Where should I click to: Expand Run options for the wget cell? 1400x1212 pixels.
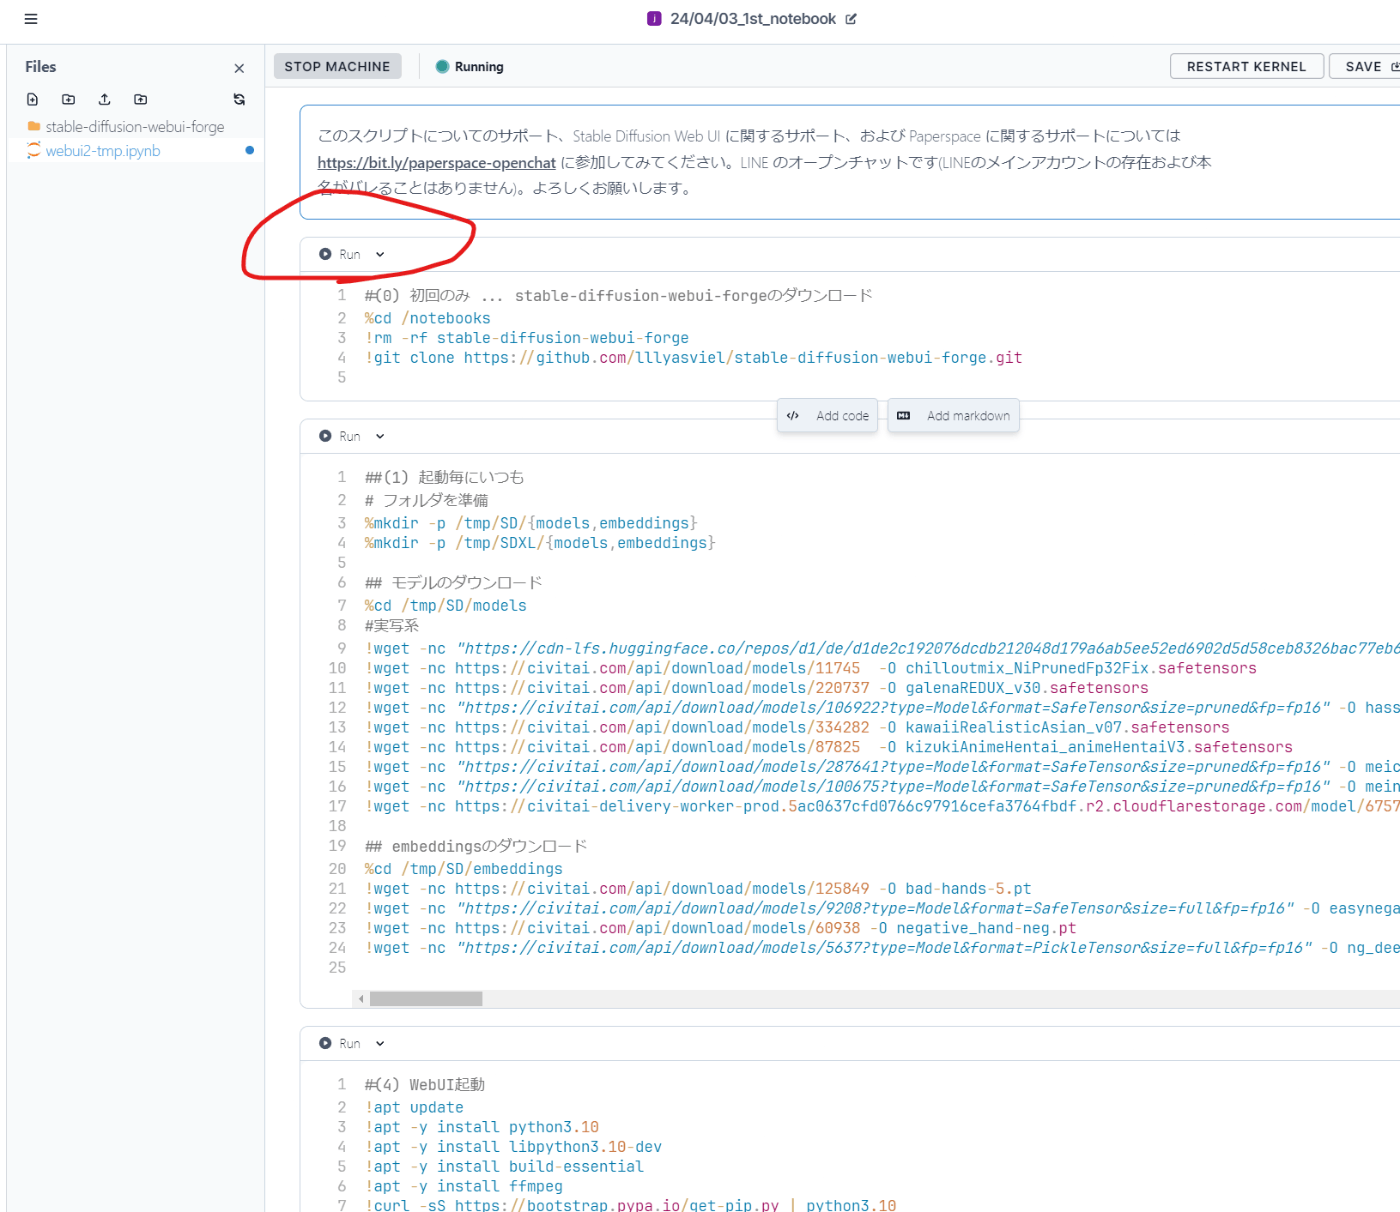point(380,436)
